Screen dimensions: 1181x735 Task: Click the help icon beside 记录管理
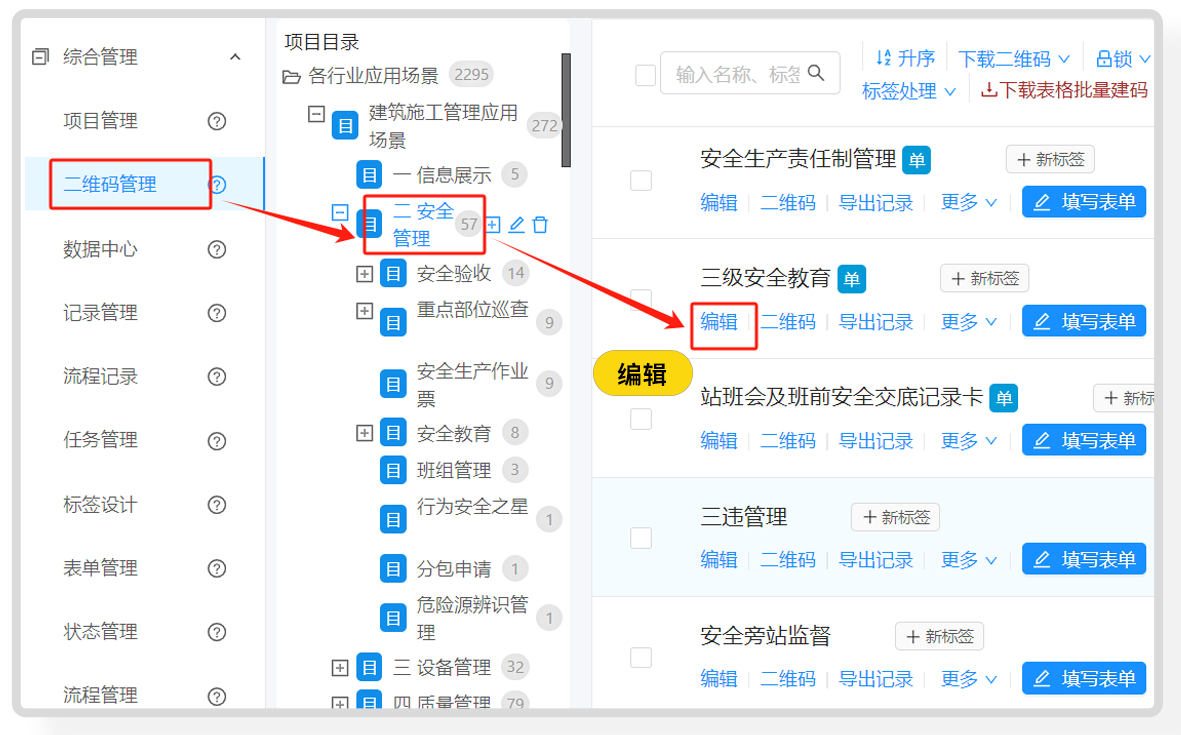coord(217,313)
